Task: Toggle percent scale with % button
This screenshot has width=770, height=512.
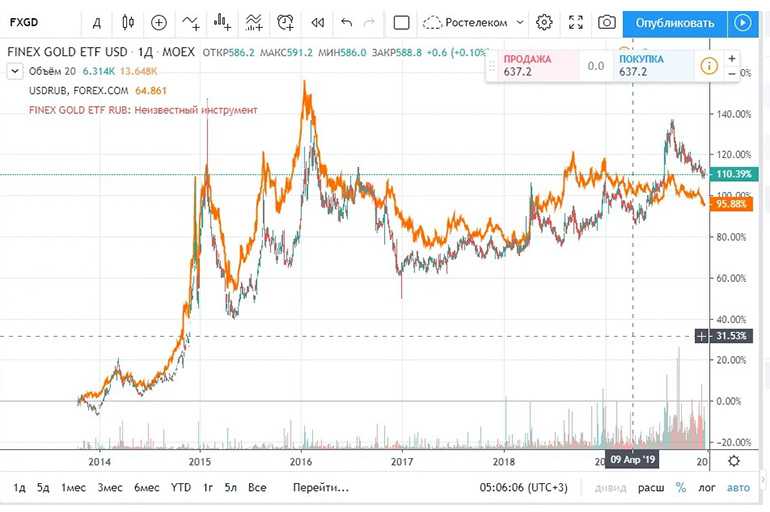Action: click(681, 487)
